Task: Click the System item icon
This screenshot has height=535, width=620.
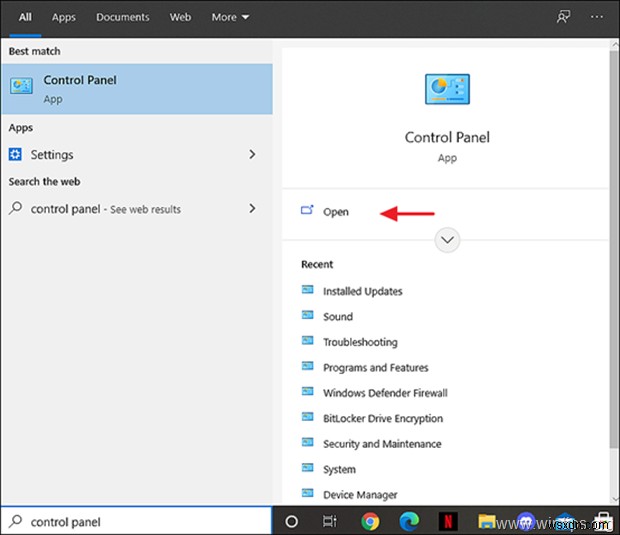Action: click(308, 467)
